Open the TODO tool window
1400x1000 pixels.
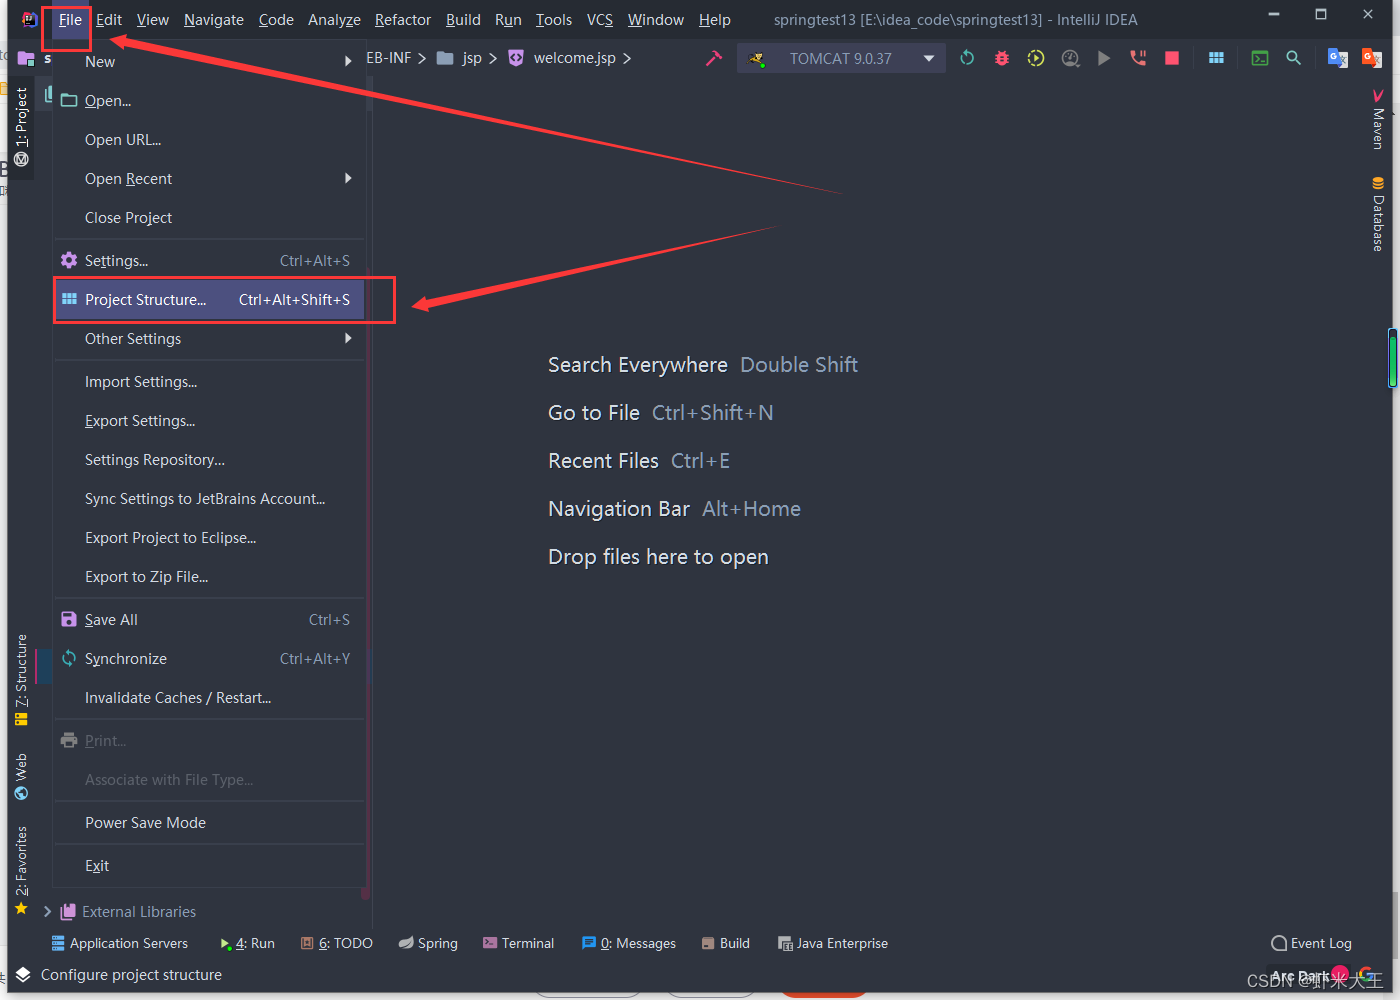337,943
